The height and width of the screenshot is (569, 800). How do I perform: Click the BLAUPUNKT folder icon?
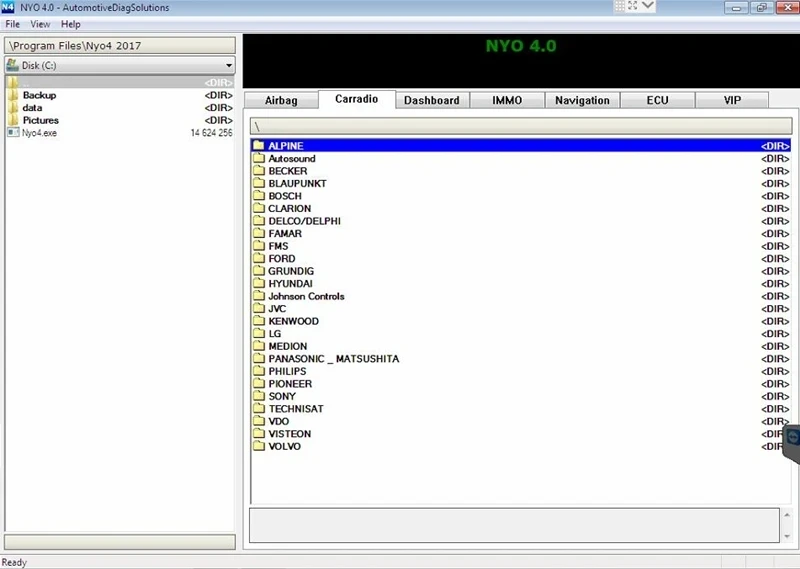pos(259,183)
